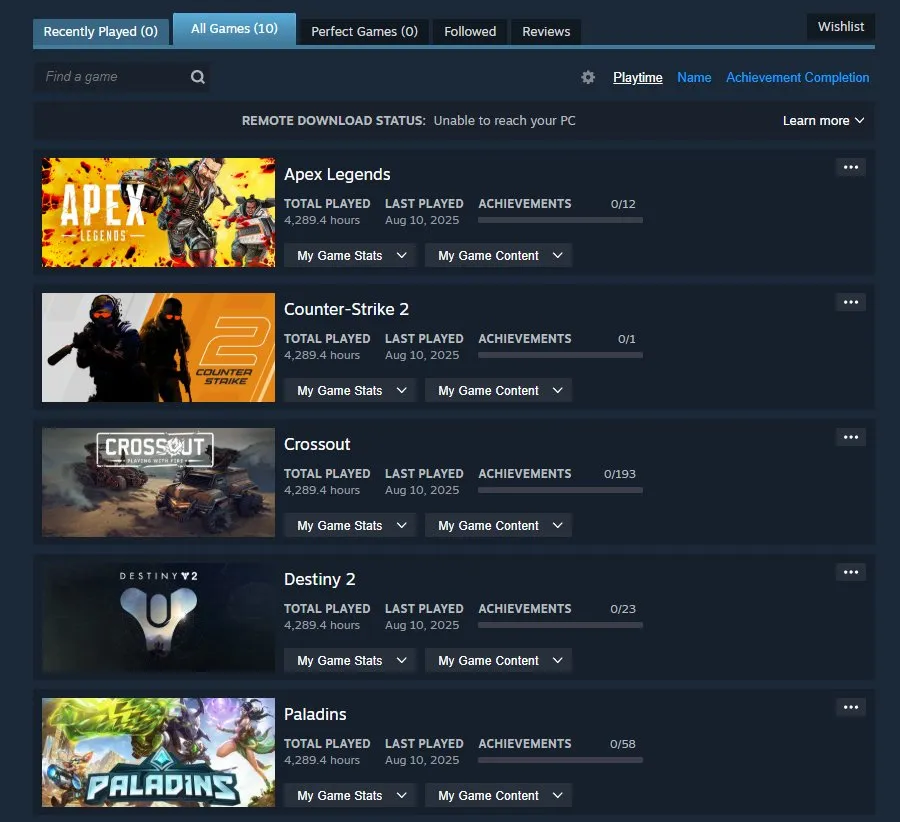Open Apex Legends three-dot options menu
The image size is (900, 822).
point(851,167)
